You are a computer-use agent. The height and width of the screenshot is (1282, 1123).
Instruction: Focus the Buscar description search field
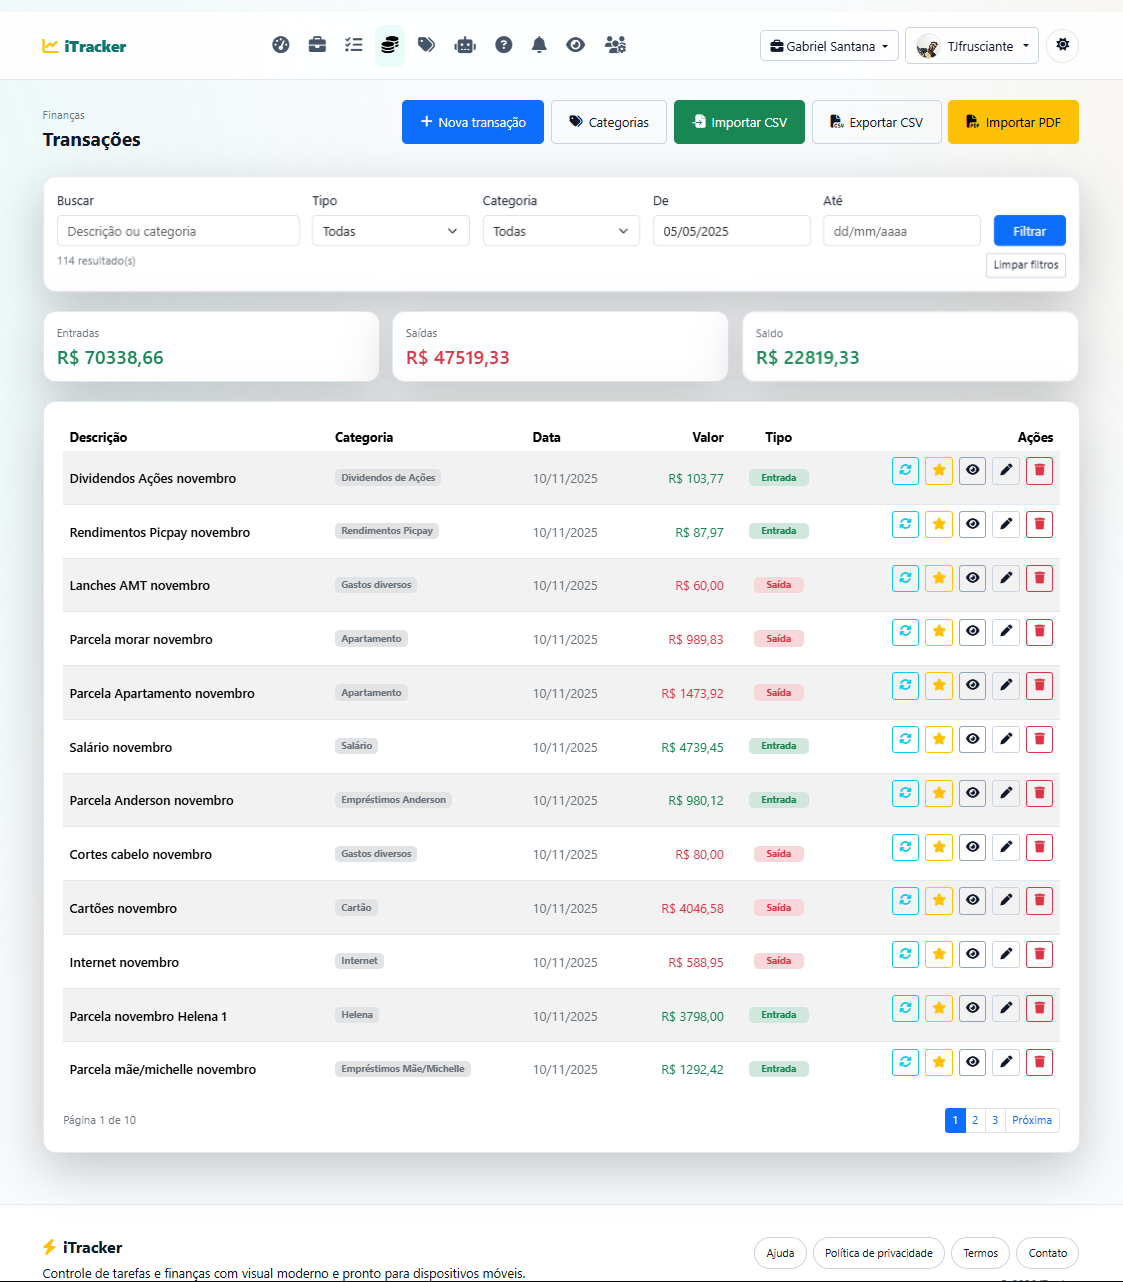click(178, 231)
